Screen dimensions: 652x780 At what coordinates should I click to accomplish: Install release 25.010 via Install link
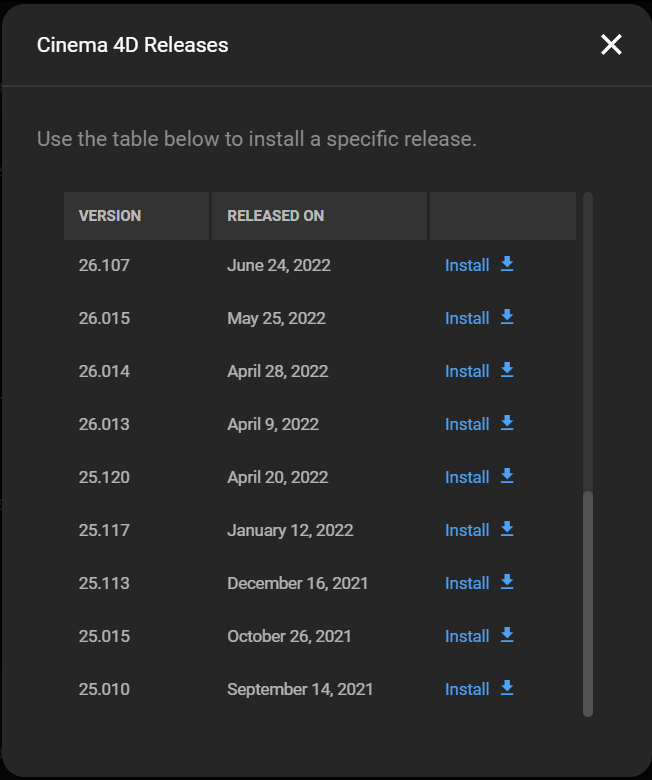click(467, 689)
